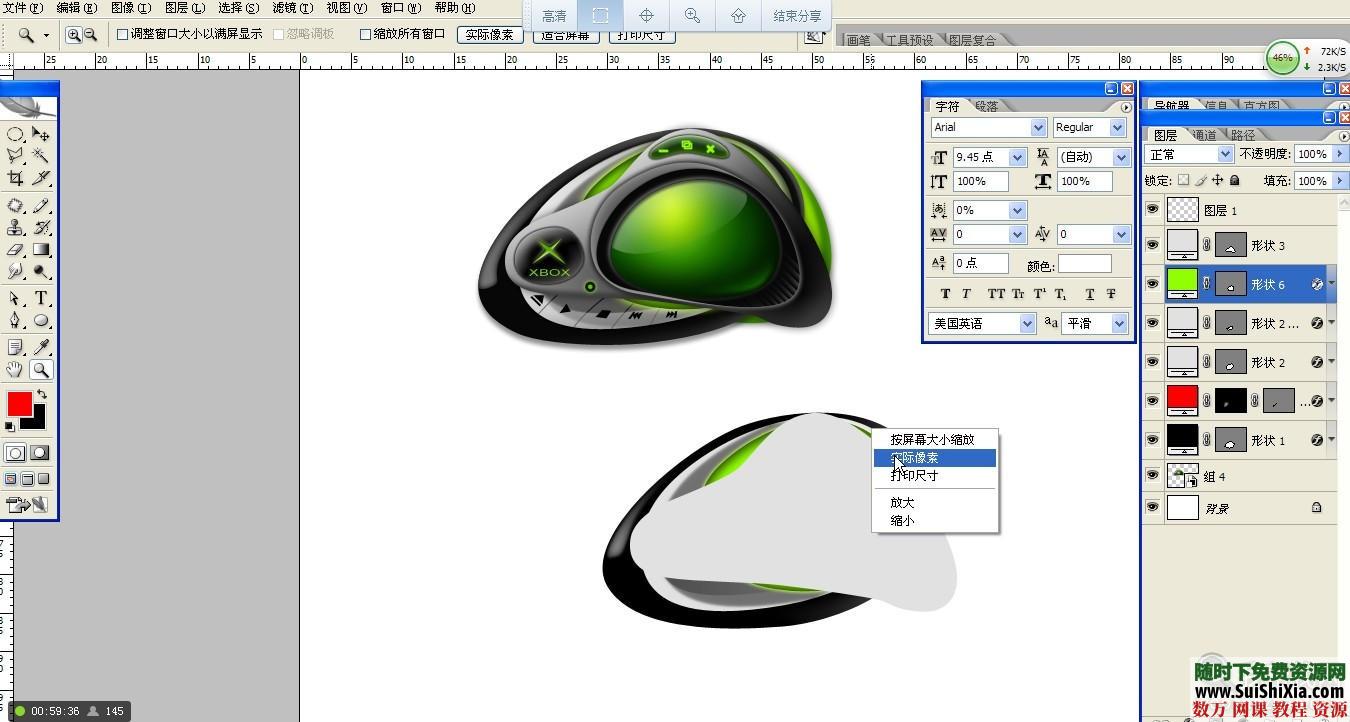This screenshot has height=722, width=1350.
Task: Switch to 通道 tab
Action: click(1204, 135)
